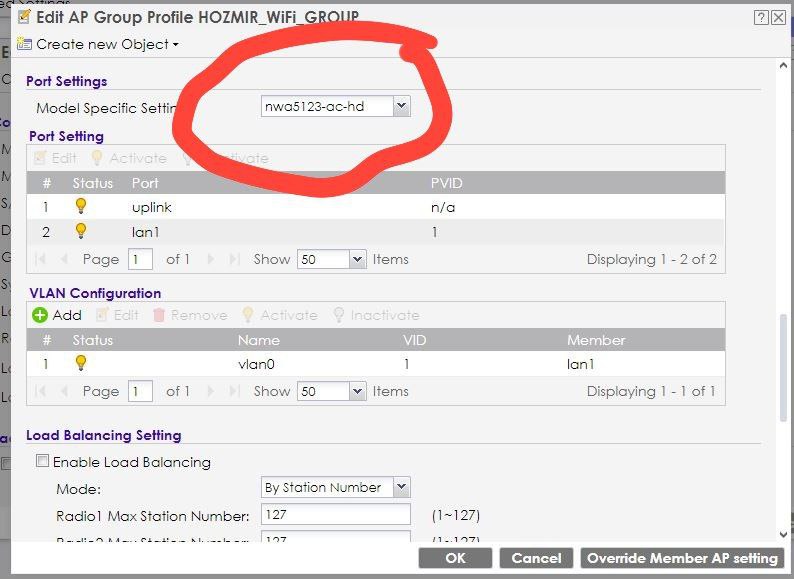Click Radio1 Max Station Number field
Viewport: 794px width, 579px height.
coord(335,515)
